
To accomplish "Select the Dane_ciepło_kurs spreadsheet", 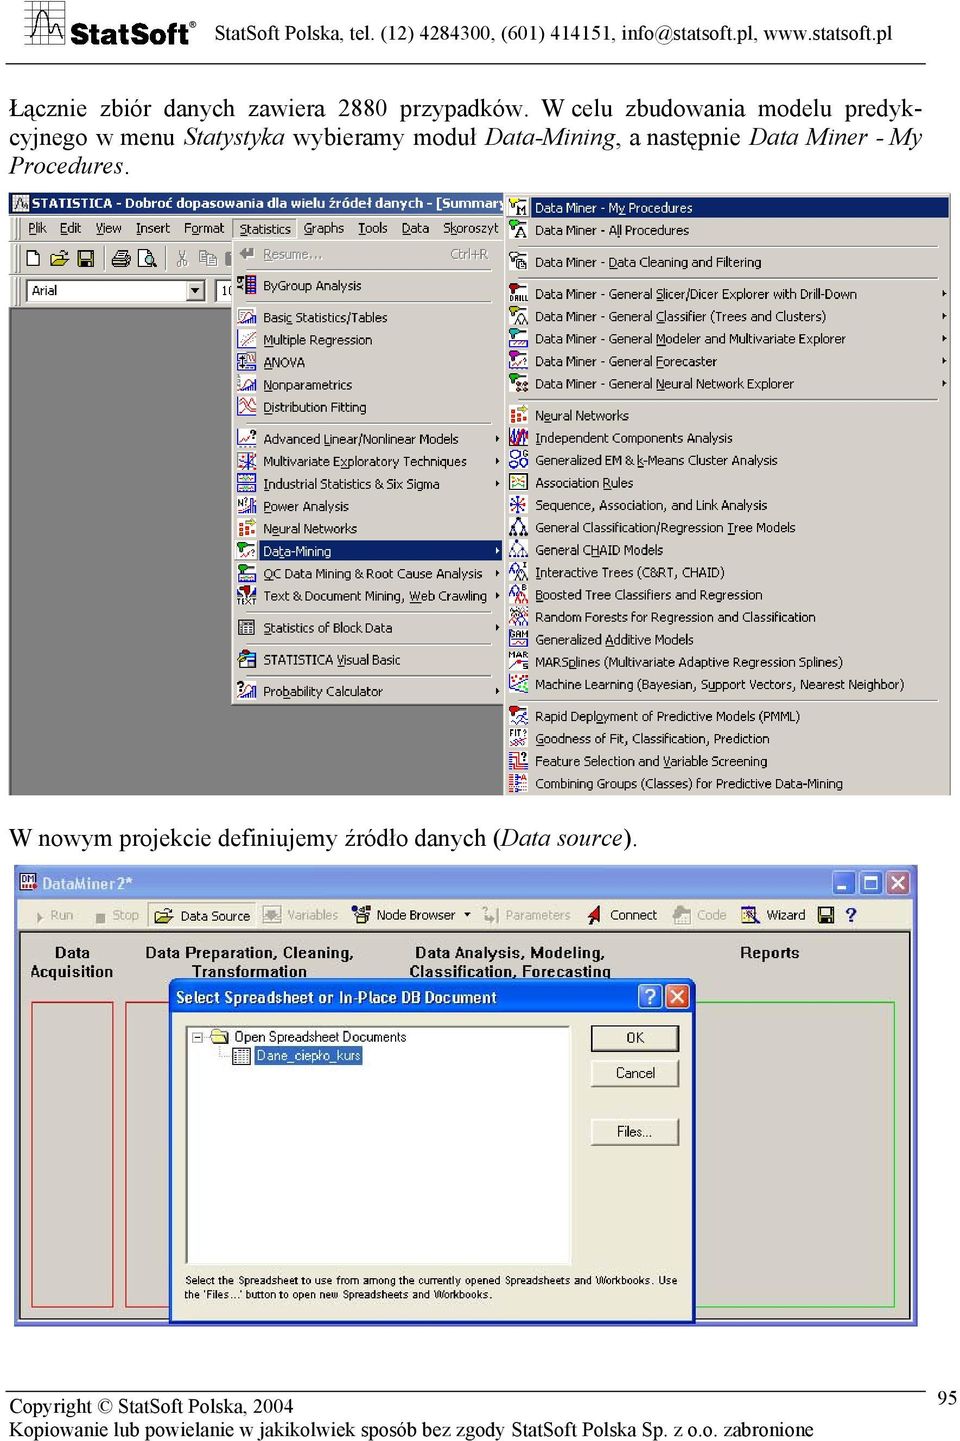I will (308, 1055).
